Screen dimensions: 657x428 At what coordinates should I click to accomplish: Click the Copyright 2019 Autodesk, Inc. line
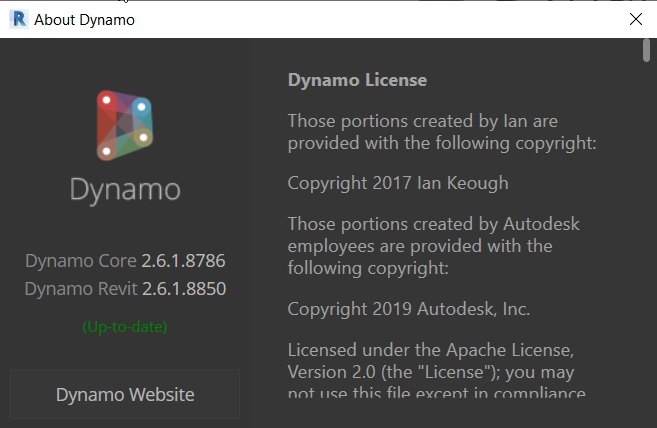point(409,309)
